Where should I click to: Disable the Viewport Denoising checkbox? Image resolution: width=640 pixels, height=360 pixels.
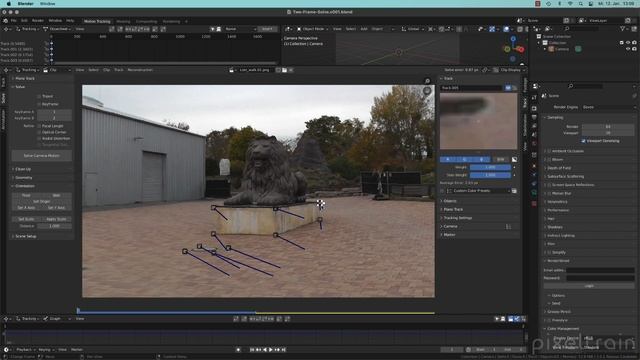coord(583,141)
